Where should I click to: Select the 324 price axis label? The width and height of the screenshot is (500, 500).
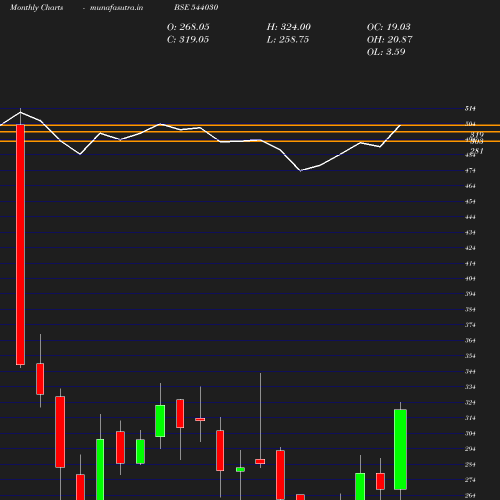pos(470,402)
